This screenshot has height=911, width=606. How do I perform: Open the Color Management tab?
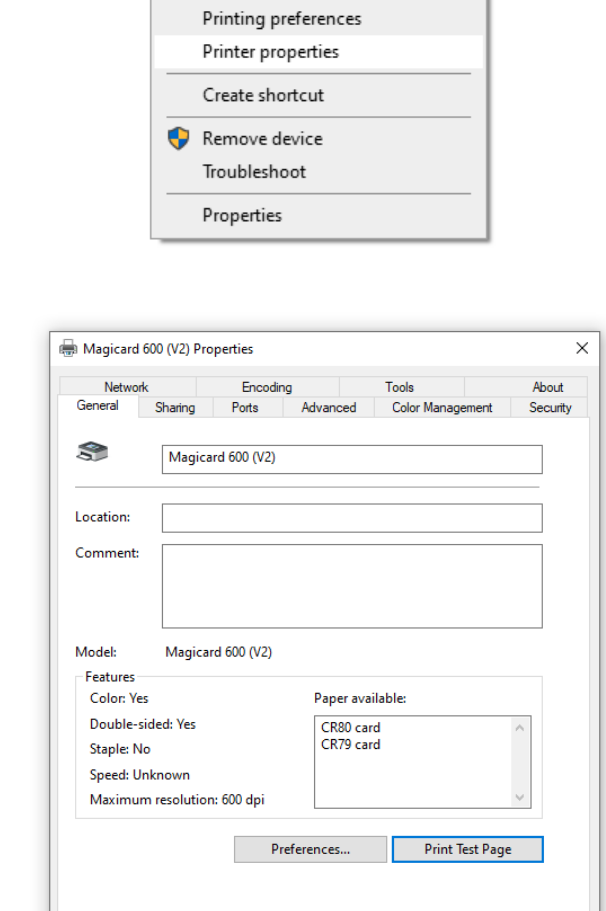[x=442, y=408]
